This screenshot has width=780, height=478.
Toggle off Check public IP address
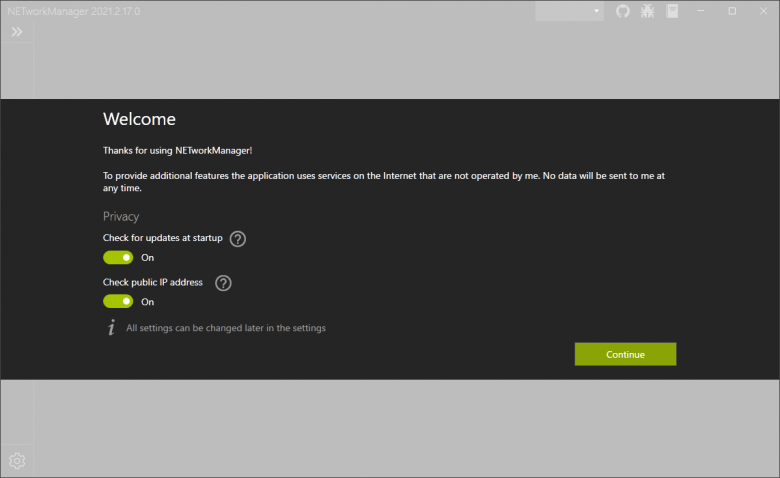[118, 301]
